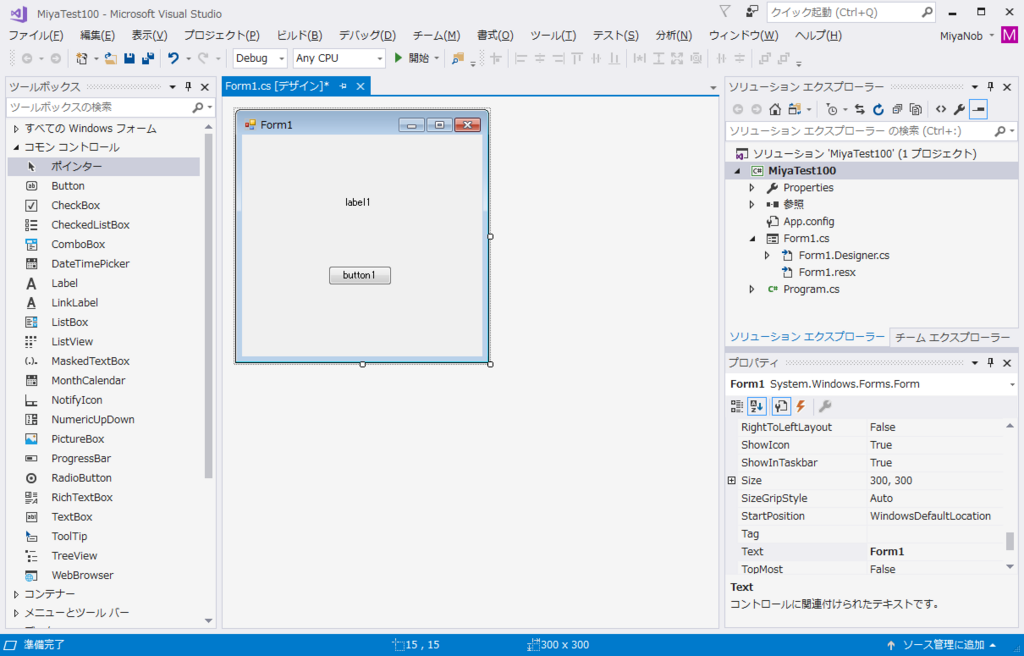Click the wrench Properties icon in Solution Explorer
Image resolution: width=1024 pixels, height=656 pixels.
pyautogui.click(x=959, y=109)
